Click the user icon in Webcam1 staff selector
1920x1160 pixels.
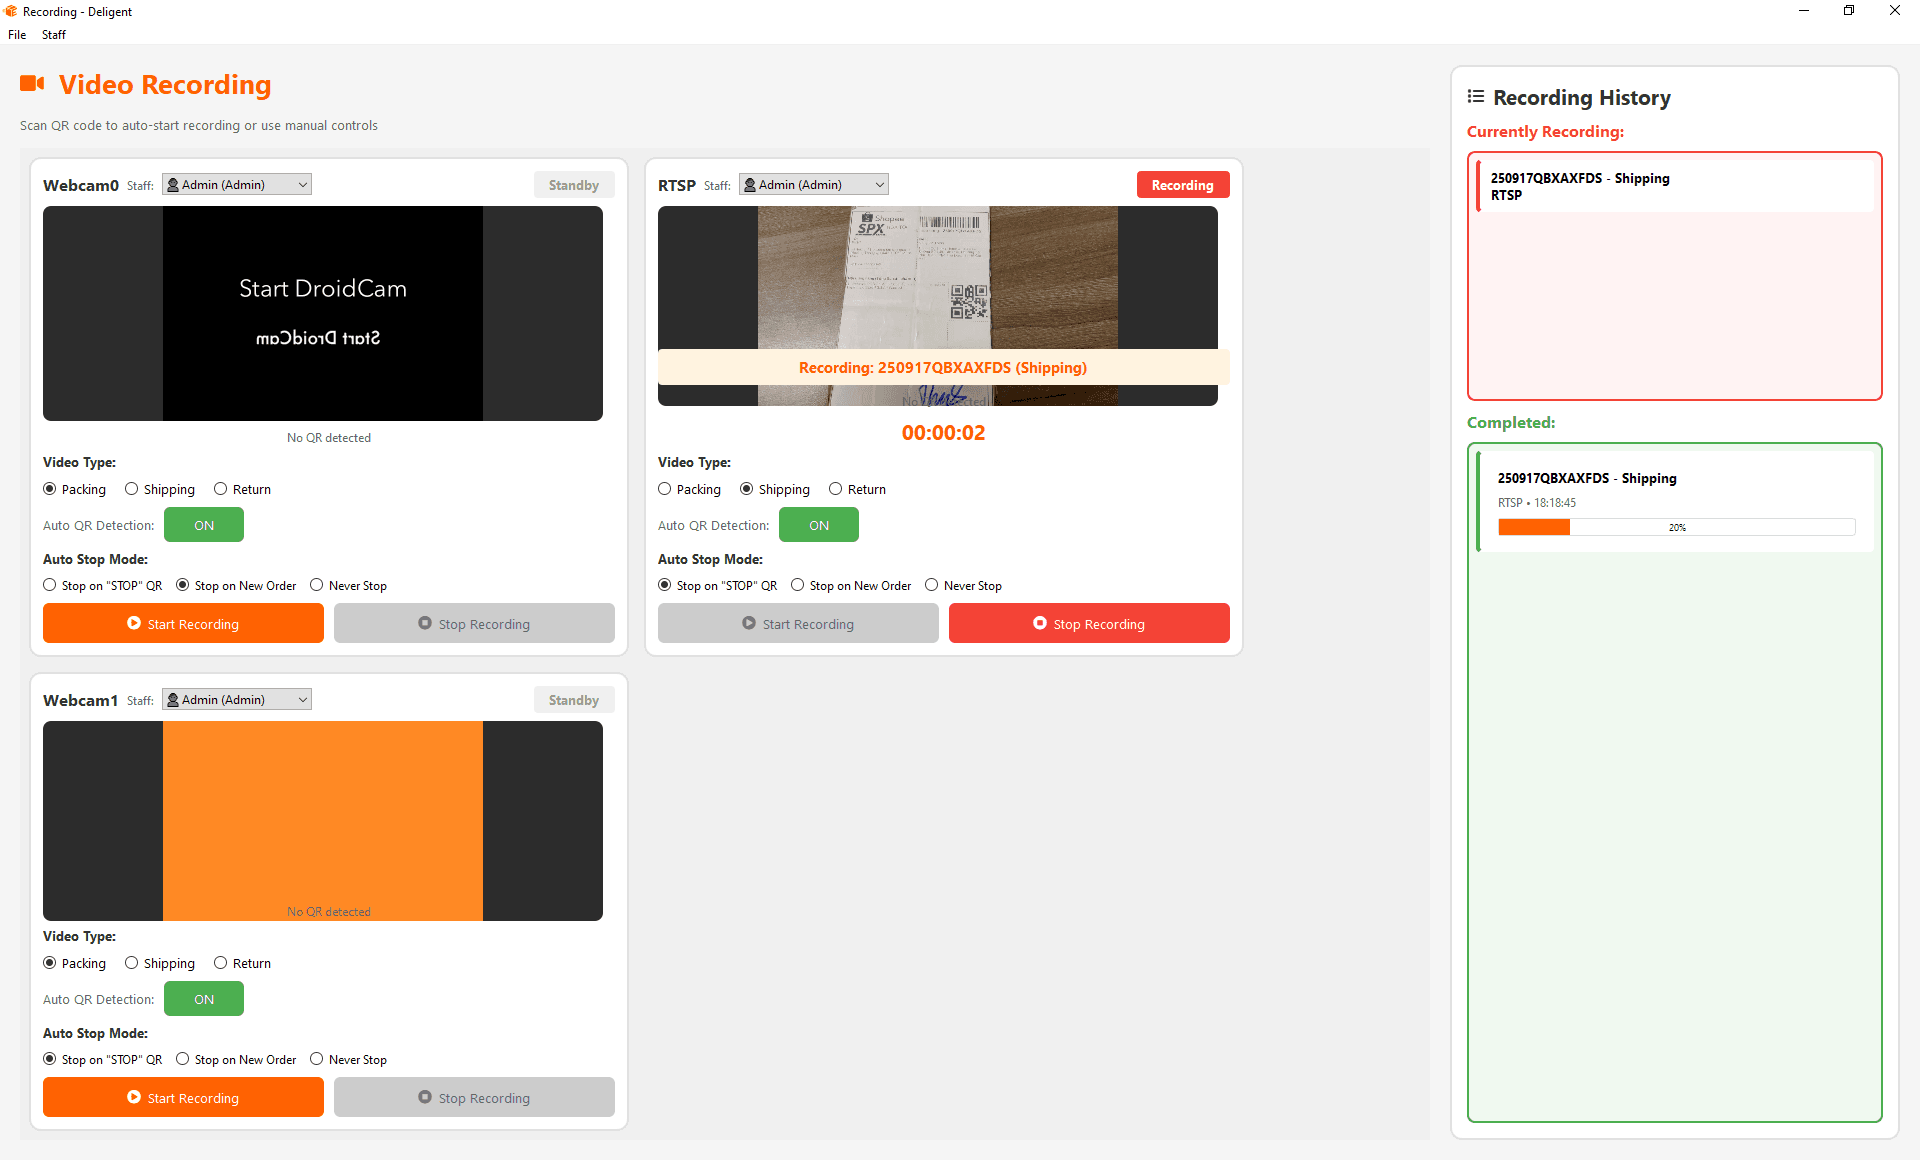pyautogui.click(x=173, y=700)
